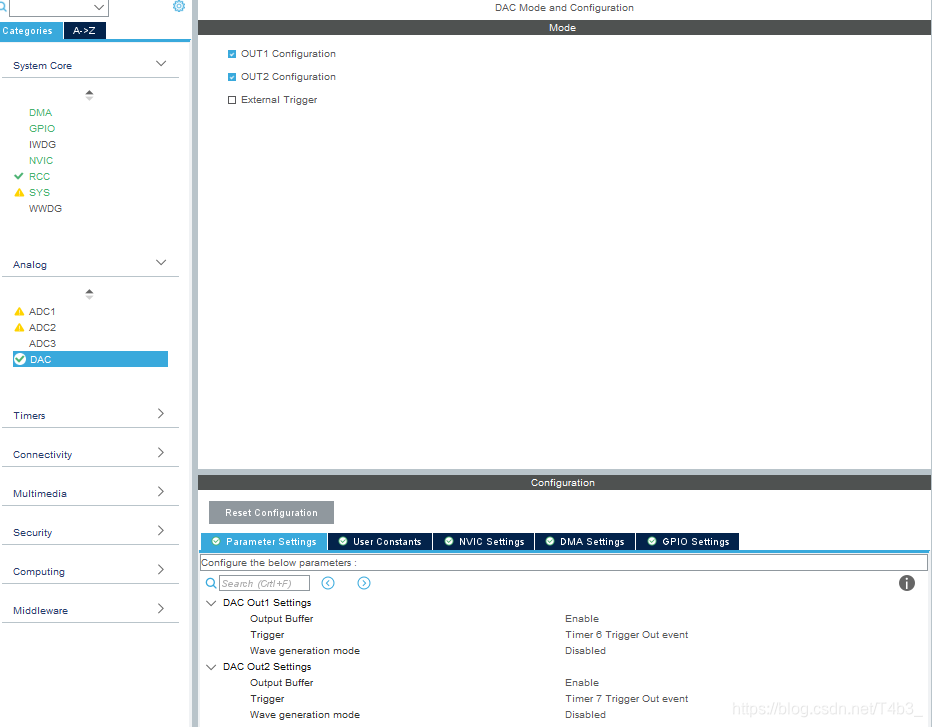Select 'Timer 6 Trigger Out event' value
This screenshot has width=932, height=727.
point(626,635)
